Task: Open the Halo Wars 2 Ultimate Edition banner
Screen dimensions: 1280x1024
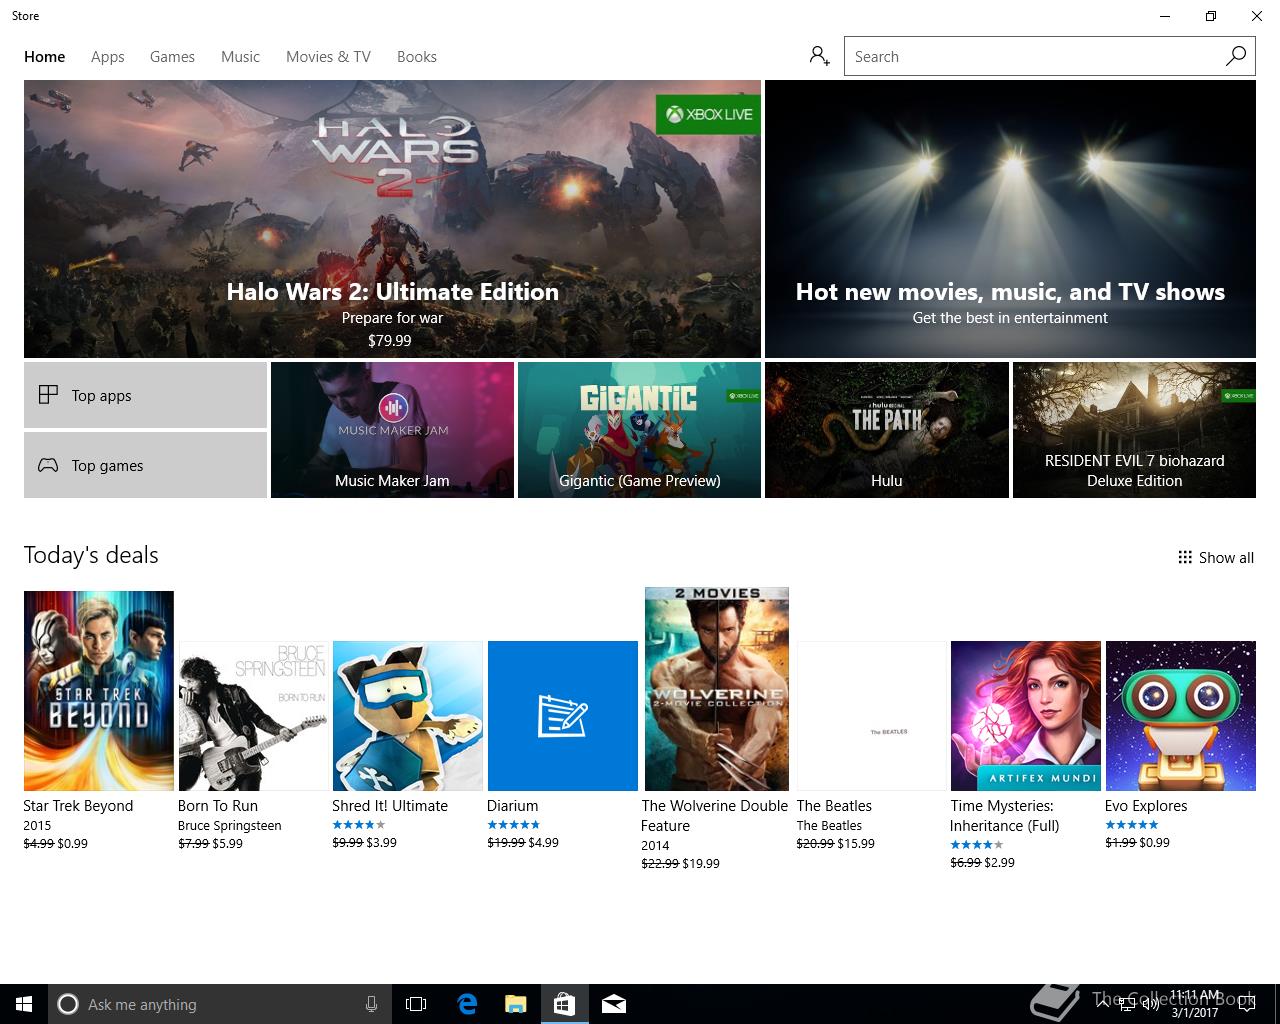Action: click(x=392, y=219)
